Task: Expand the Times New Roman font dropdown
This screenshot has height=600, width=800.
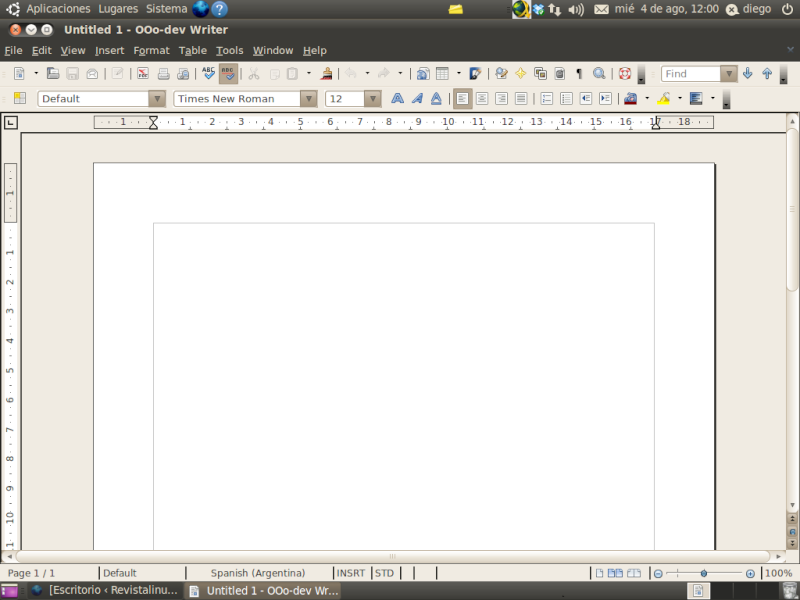Action: pos(309,99)
